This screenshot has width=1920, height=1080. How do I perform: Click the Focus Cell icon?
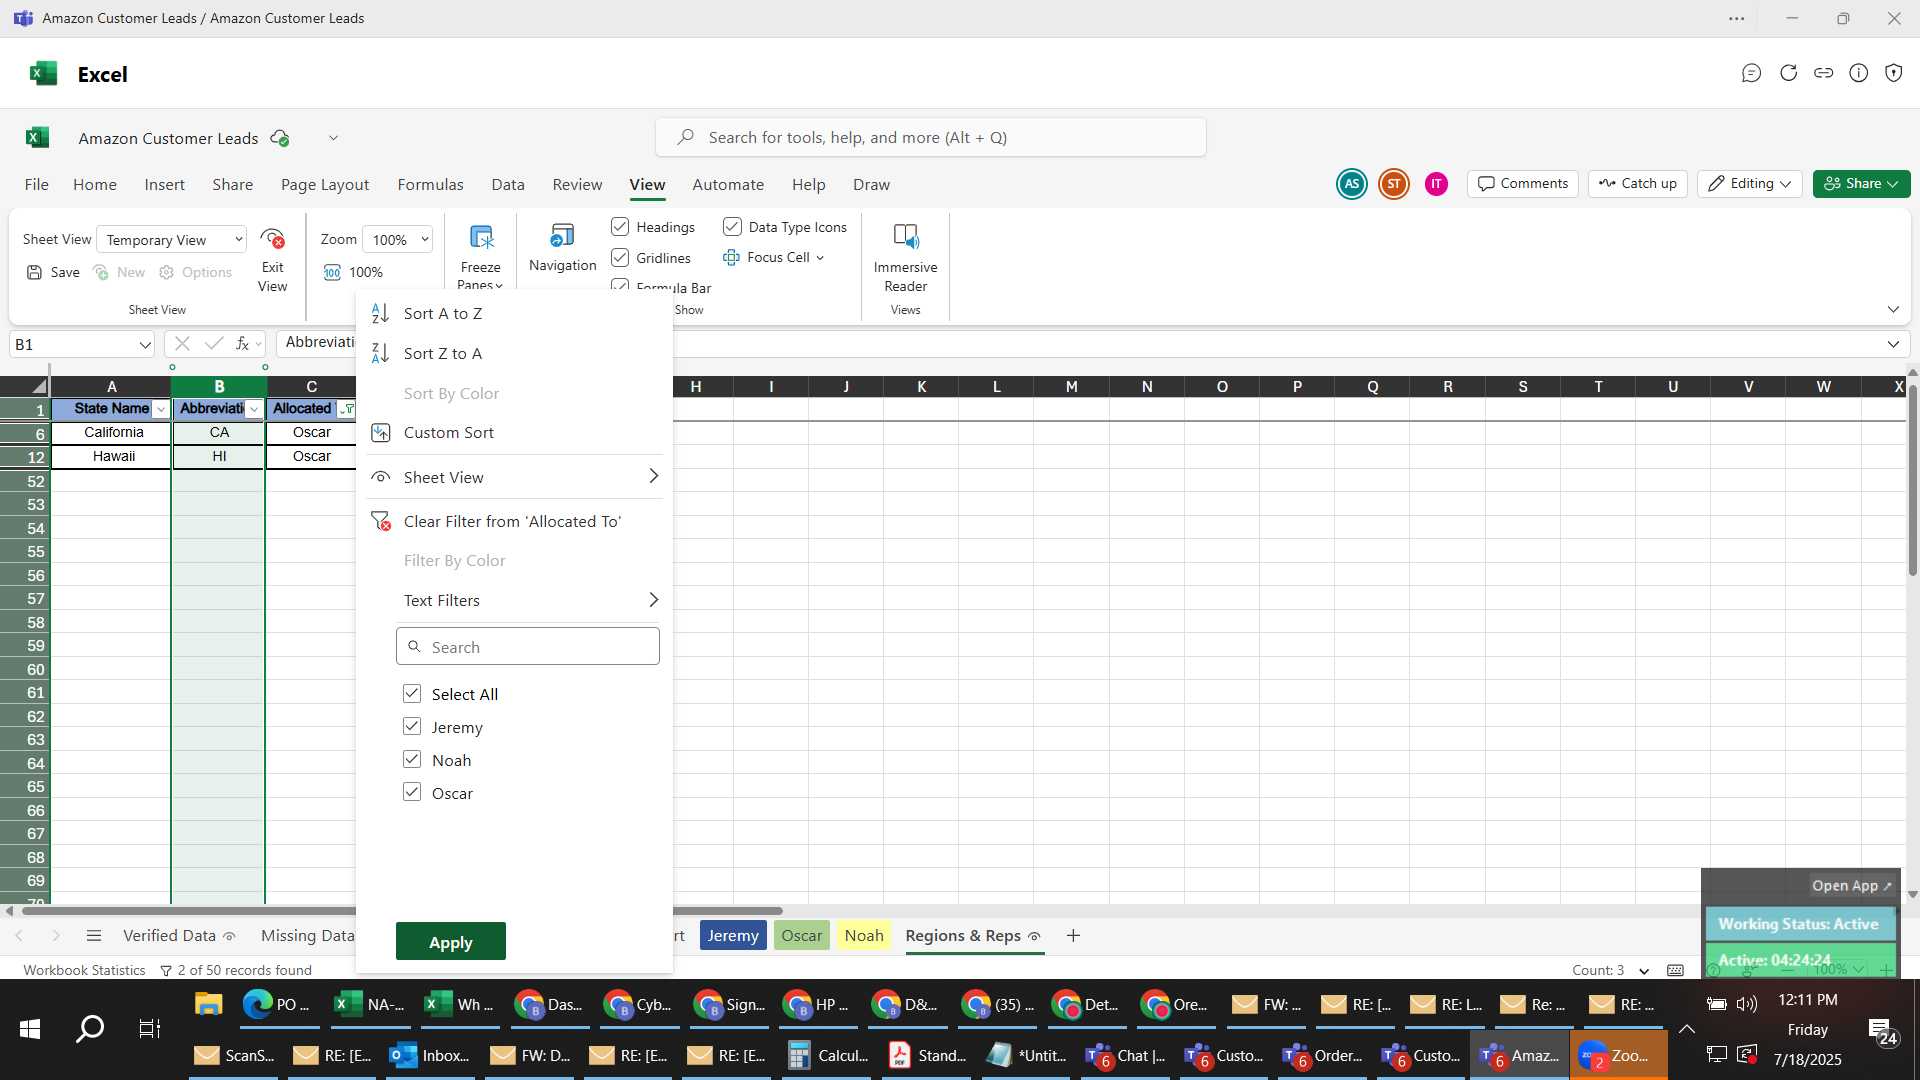731,257
